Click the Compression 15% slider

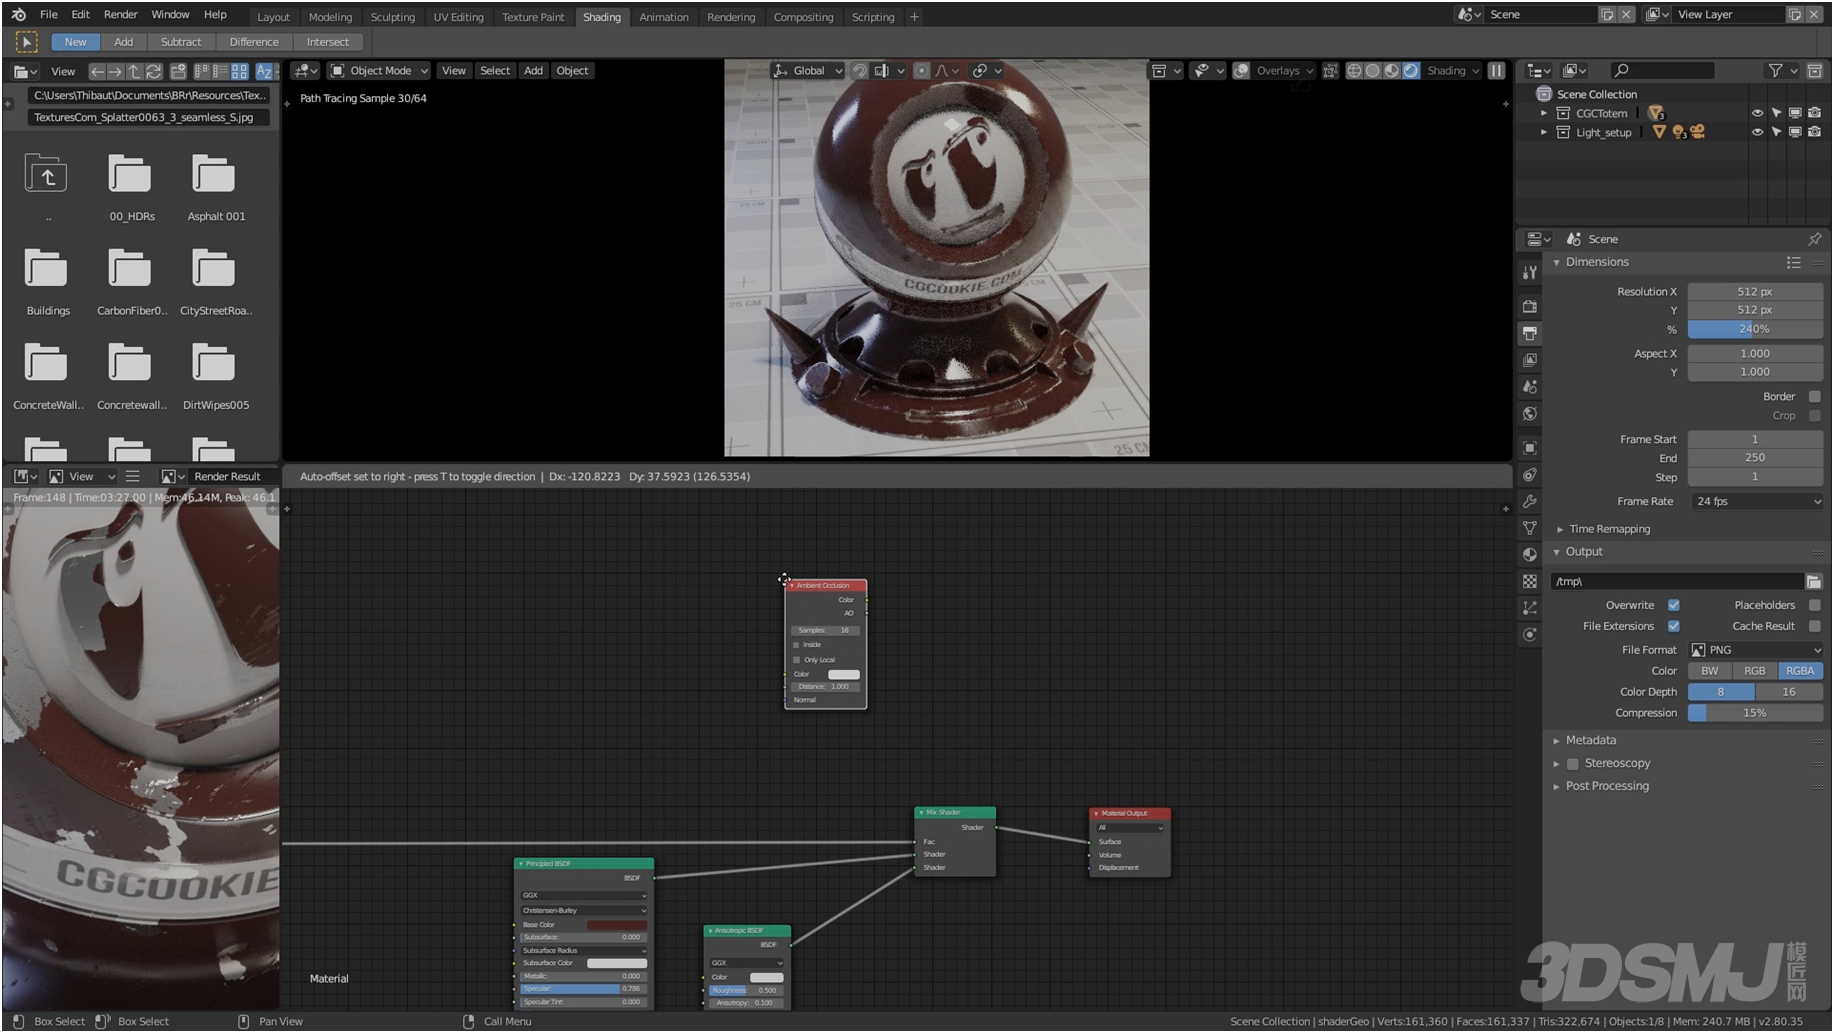click(x=1756, y=714)
